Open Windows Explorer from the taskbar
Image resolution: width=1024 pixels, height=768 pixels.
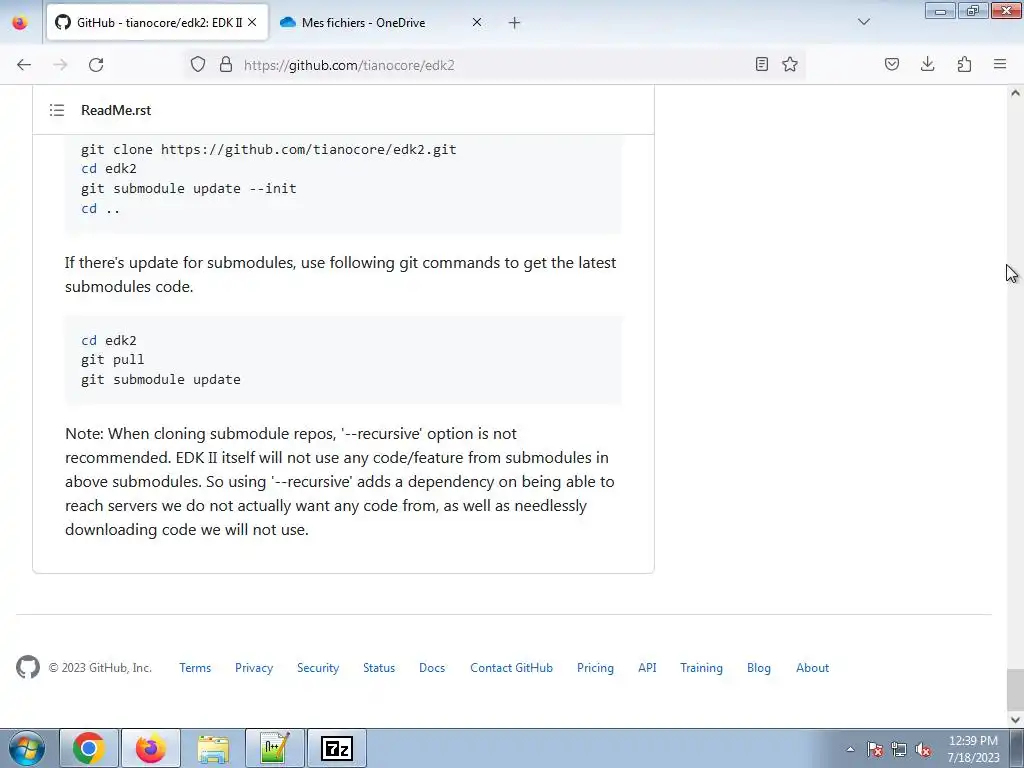(213, 748)
